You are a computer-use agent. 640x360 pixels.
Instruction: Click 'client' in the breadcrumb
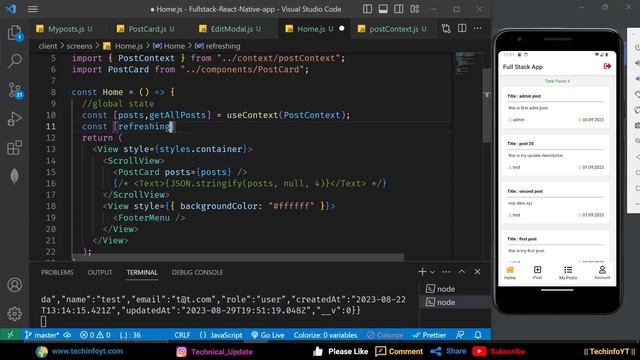48,46
